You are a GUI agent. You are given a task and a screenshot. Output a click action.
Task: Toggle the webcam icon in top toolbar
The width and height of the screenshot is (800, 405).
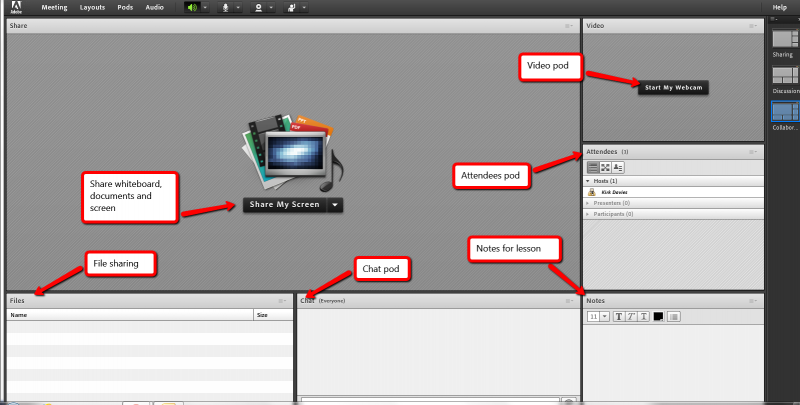(x=259, y=7)
